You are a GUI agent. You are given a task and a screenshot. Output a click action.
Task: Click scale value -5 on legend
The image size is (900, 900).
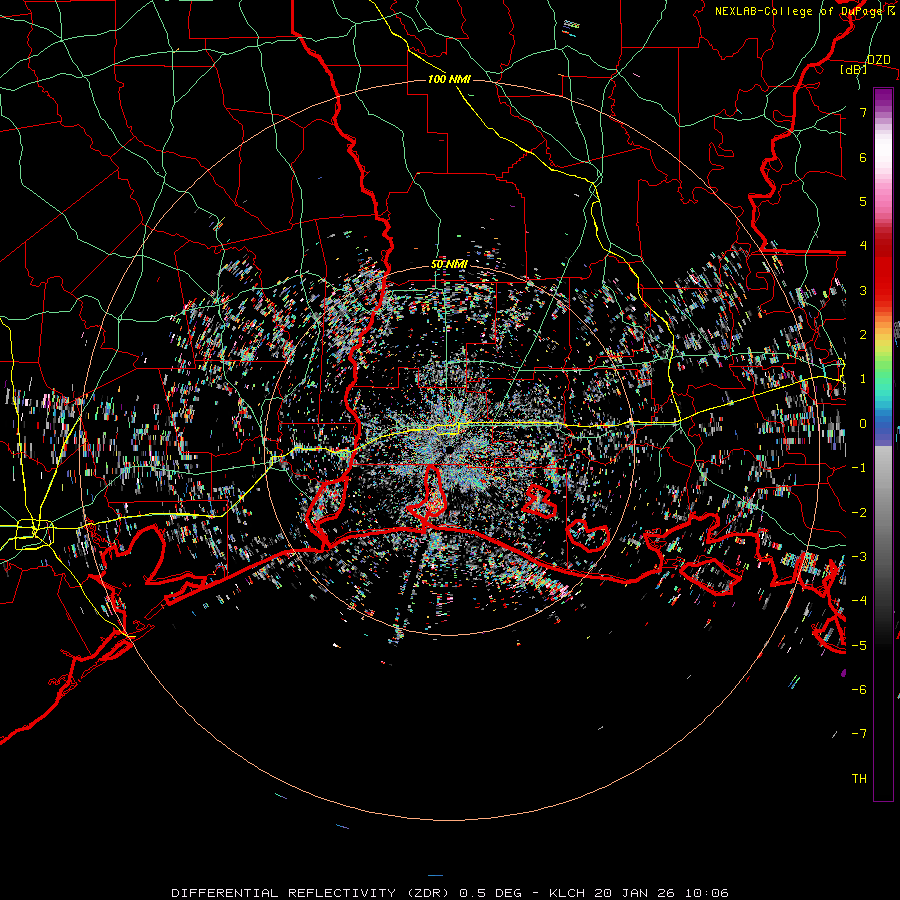point(859,645)
